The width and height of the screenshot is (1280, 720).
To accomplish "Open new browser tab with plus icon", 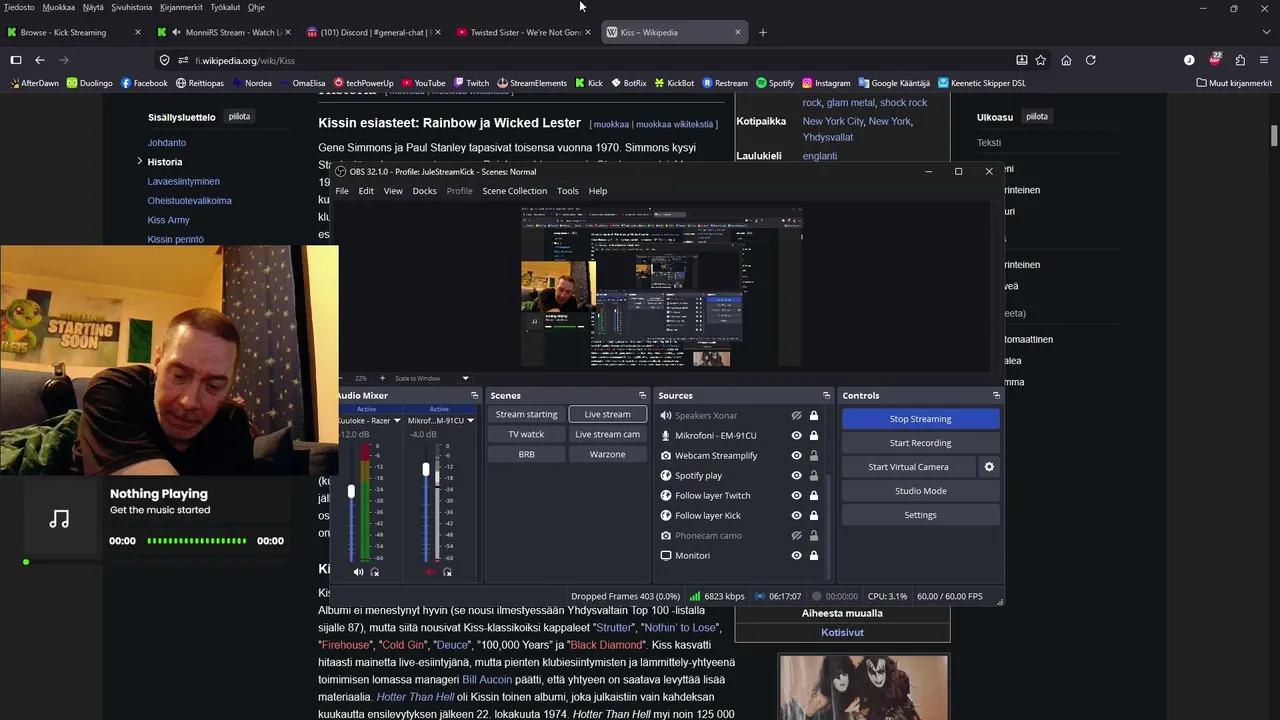I will click(762, 32).
